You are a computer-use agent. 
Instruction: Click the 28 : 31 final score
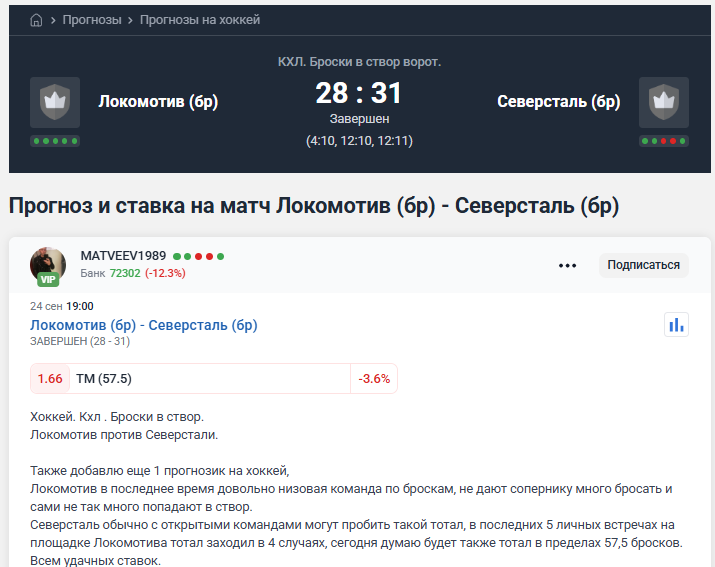click(x=359, y=93)
